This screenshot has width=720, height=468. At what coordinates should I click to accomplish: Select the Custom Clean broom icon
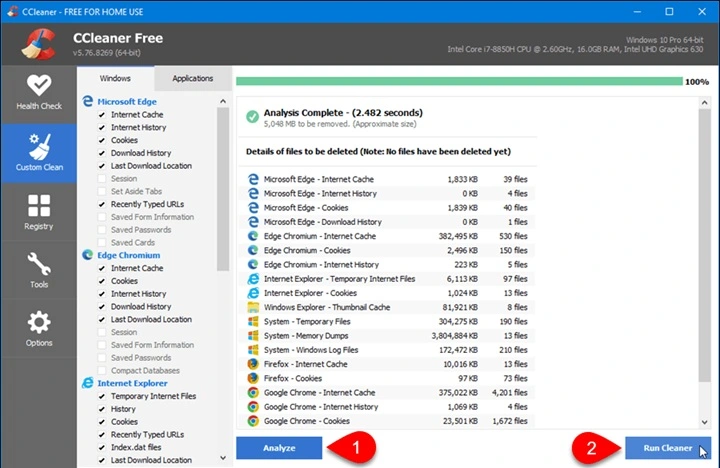[39, 146]
